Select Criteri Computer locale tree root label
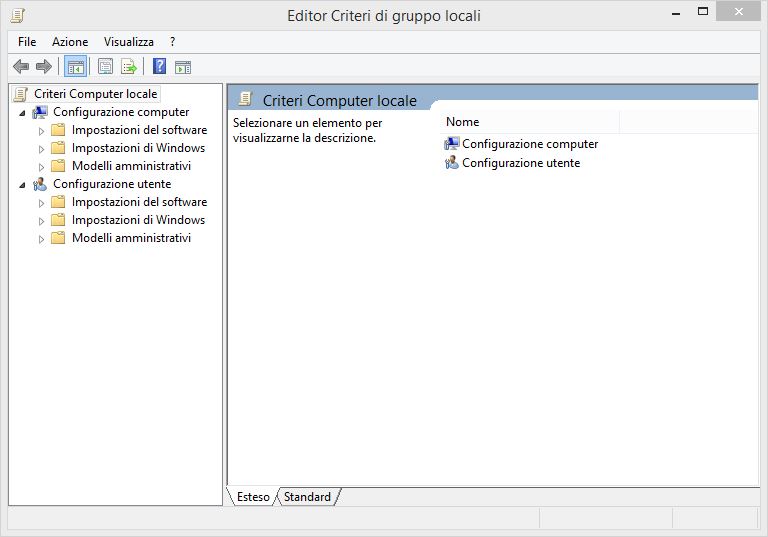Image resolution: width=768 pixels, height=537 pixels. (96, 94)
